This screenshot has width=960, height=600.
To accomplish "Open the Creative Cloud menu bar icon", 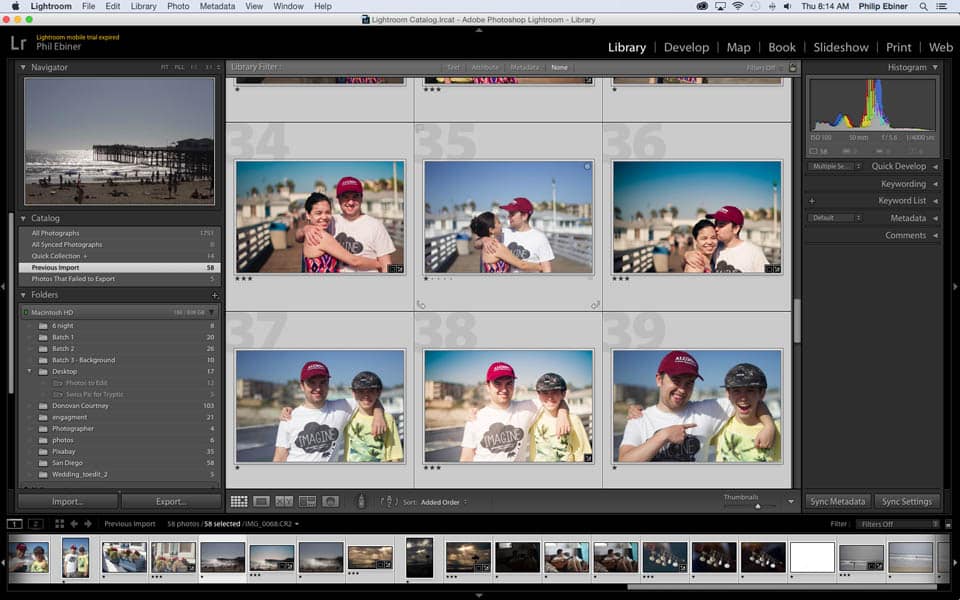I will point(702,6).
